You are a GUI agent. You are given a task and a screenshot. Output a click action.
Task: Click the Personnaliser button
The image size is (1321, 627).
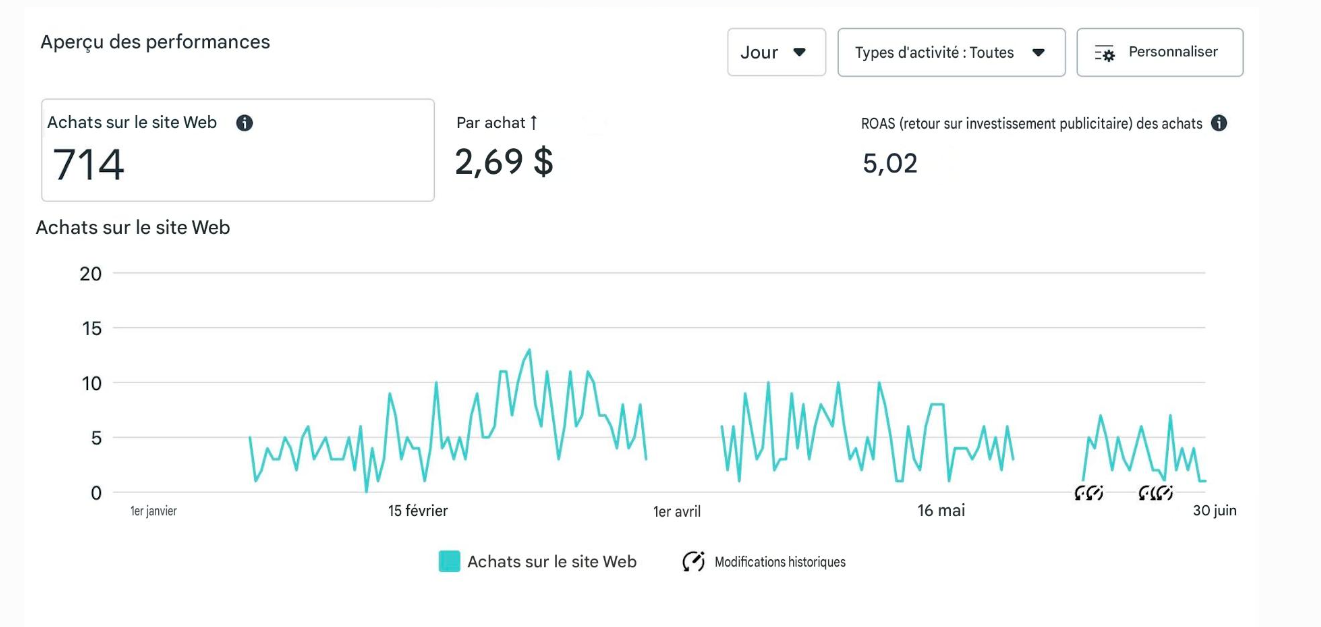pyautogui.click(x=1160, y=52)
